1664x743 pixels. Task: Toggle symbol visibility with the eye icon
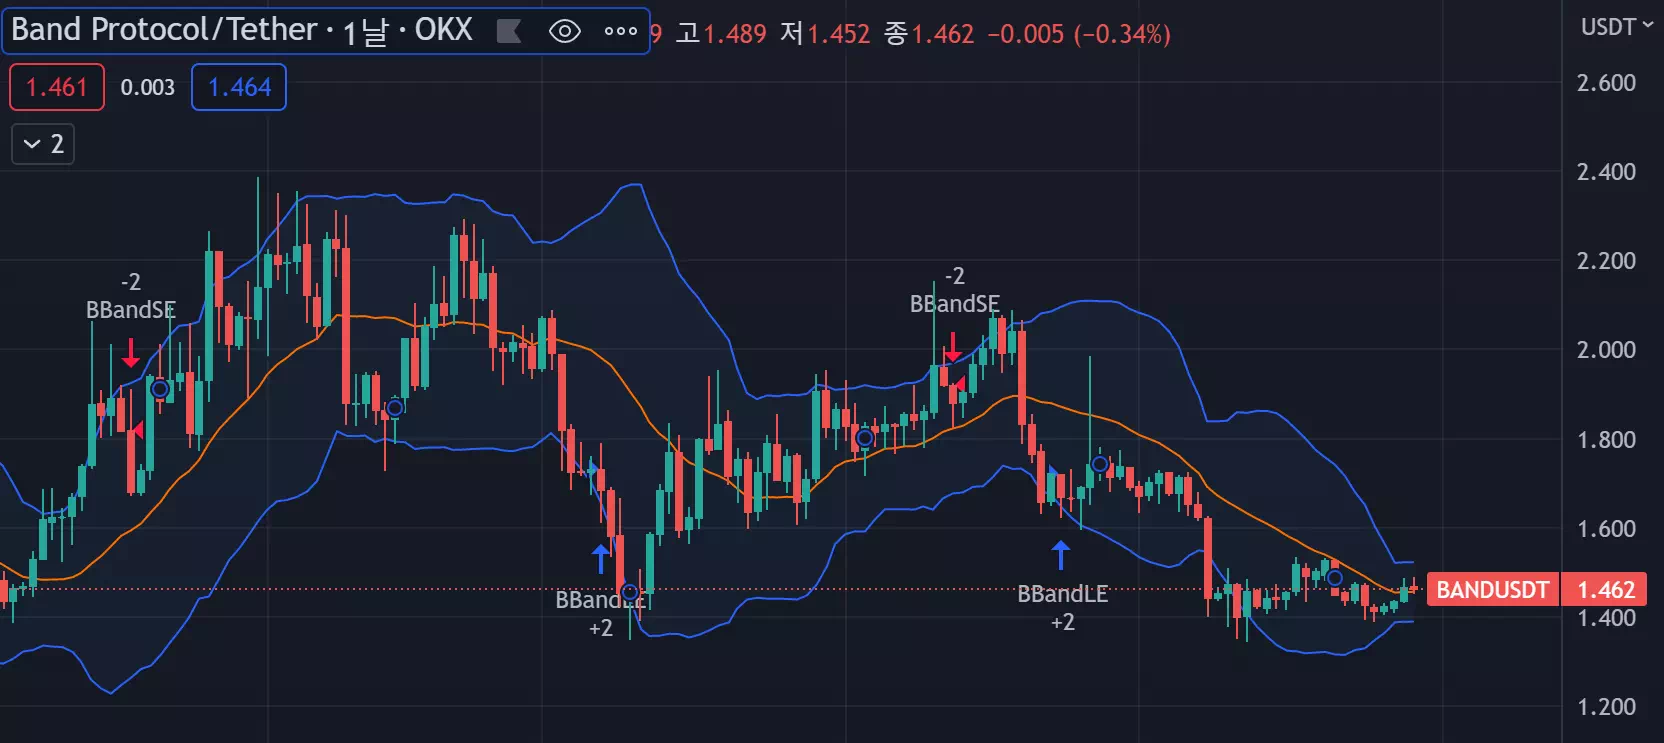(x=565, y=31)
